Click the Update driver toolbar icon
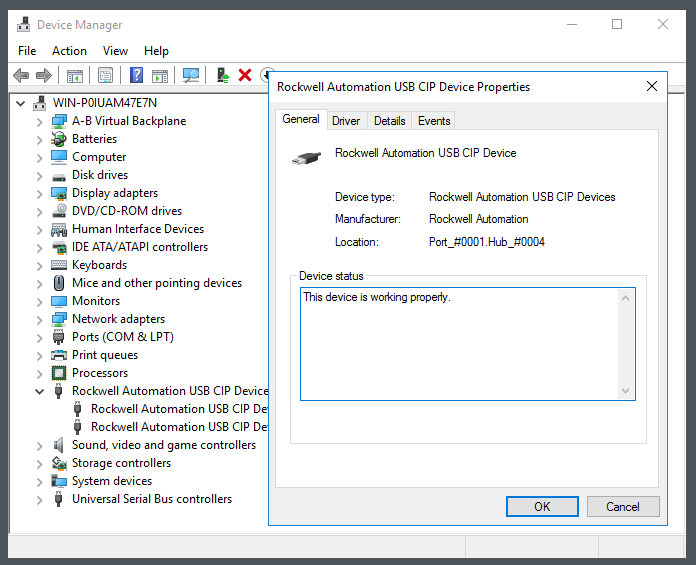 [x=222, y=75]
